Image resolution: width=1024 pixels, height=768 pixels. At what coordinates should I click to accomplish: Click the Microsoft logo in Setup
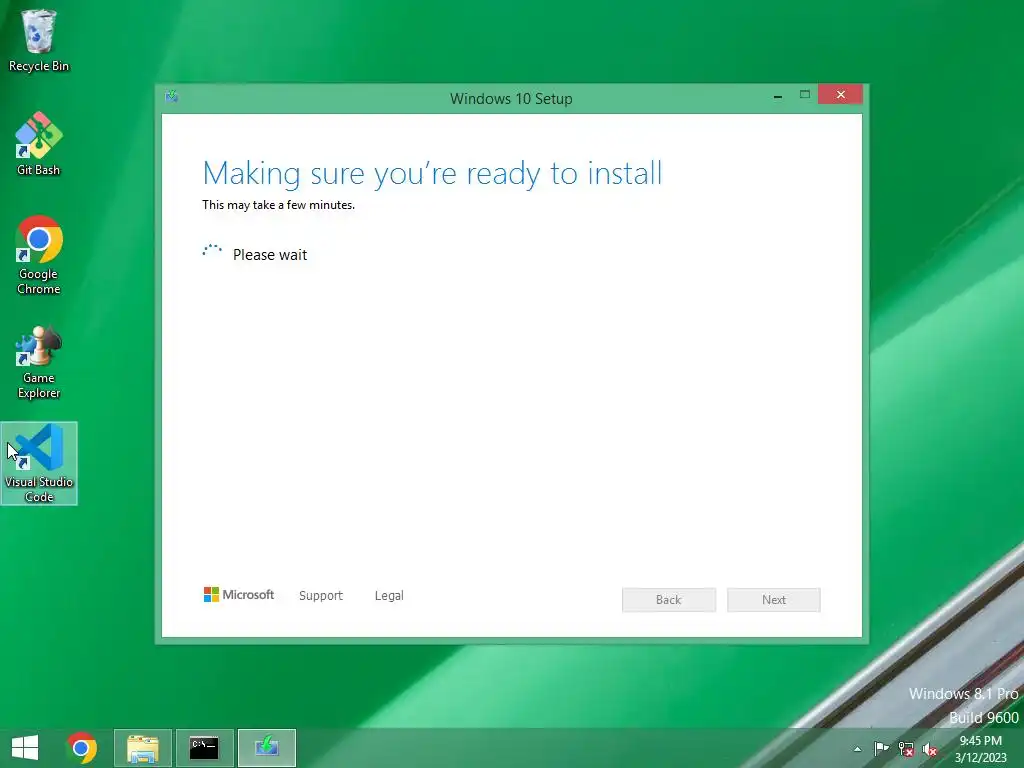click(x=239, y=595)
